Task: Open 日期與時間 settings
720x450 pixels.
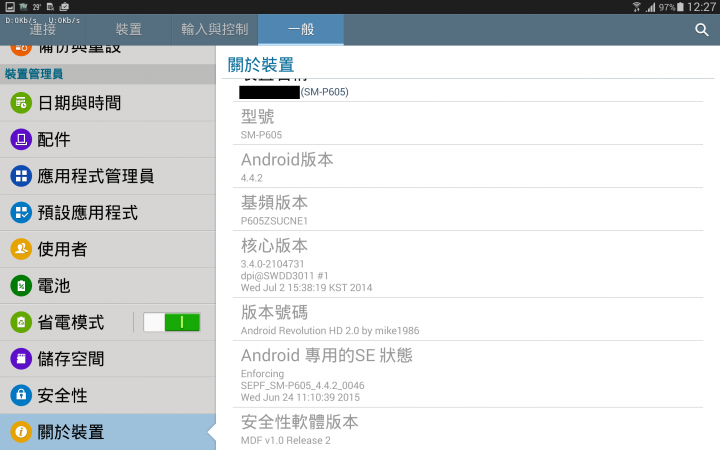Action: [107, 103]
